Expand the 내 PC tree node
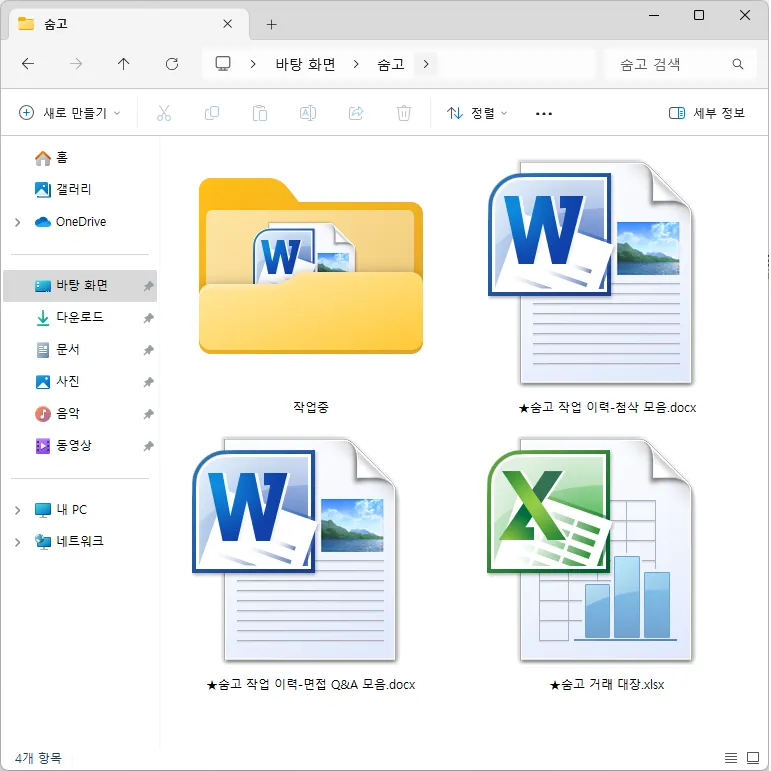This screenshot has height=771, width=771. [x=18, y=510]
